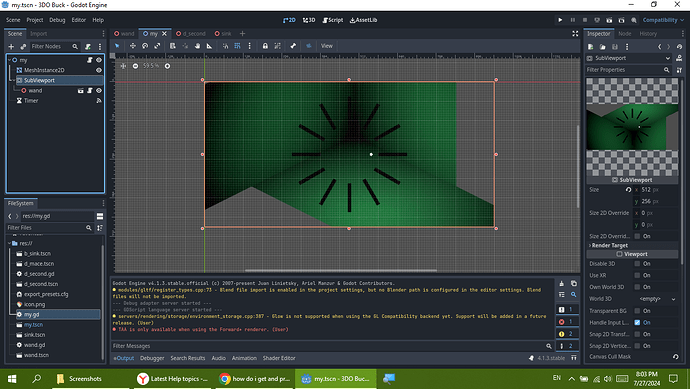Create a new resource in Inspector
Viewport: 690px width, 389px height.
(x=591, y=47)
